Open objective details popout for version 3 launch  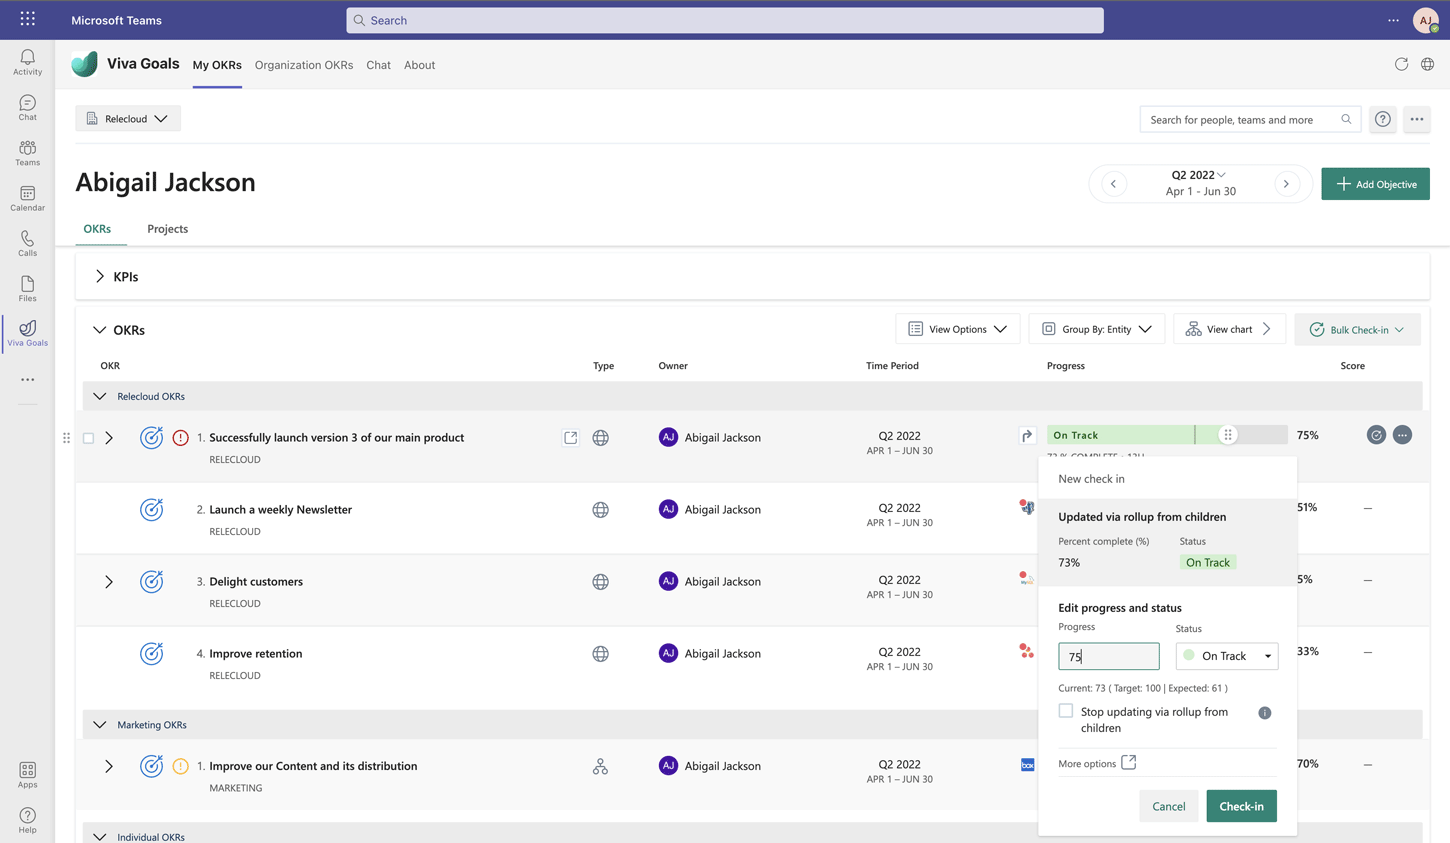[x=570, y=437]
